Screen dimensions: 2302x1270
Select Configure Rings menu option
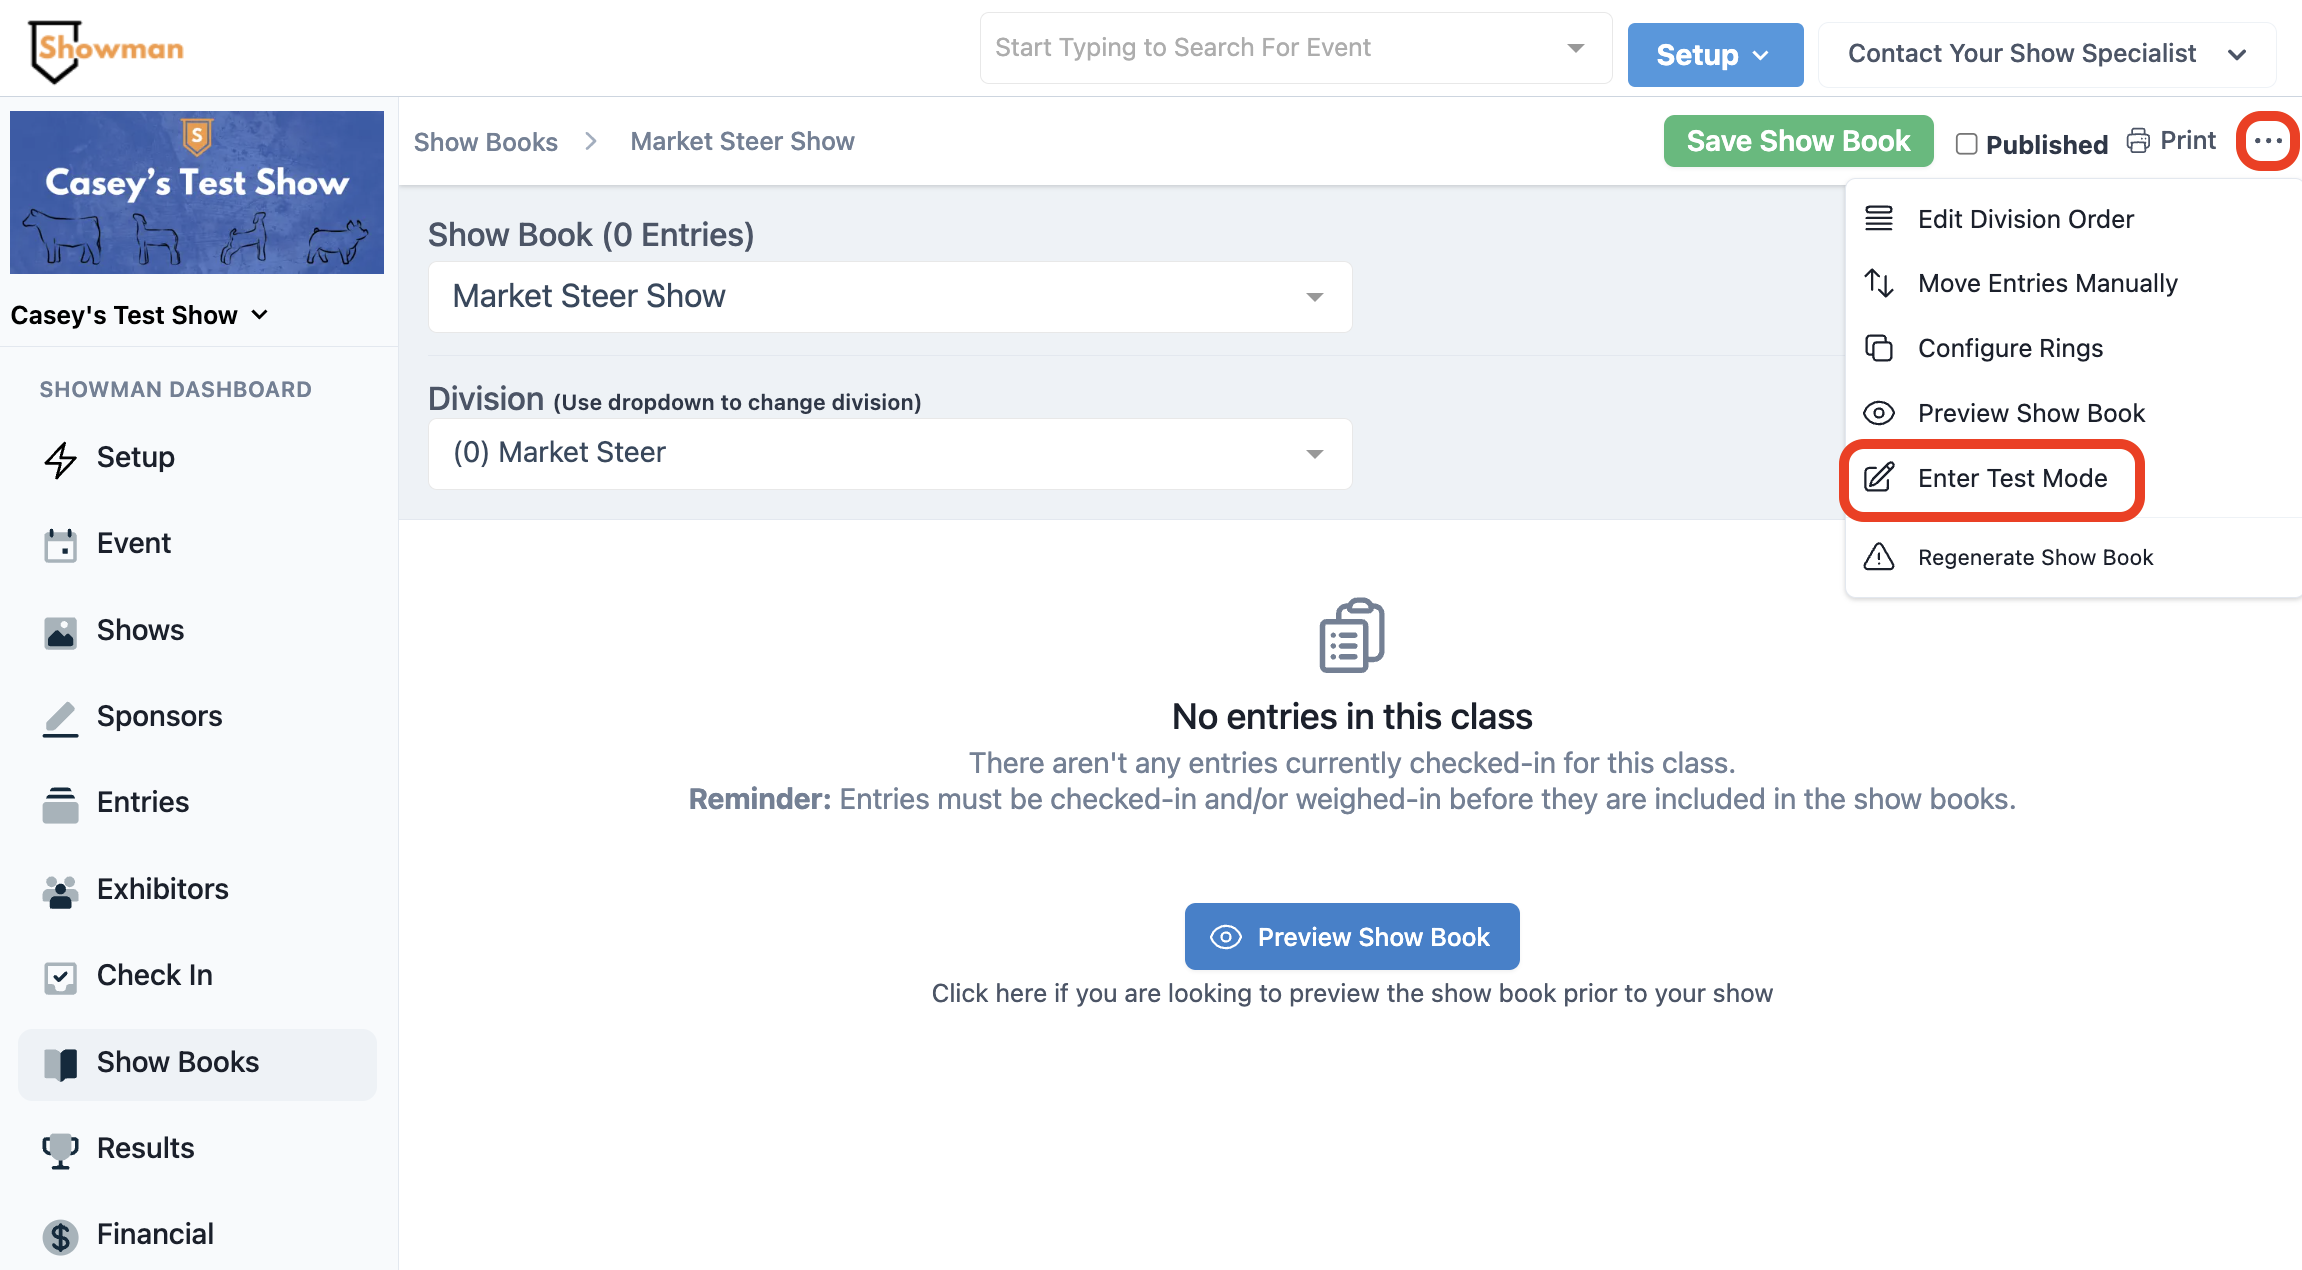coord(2009,348)
